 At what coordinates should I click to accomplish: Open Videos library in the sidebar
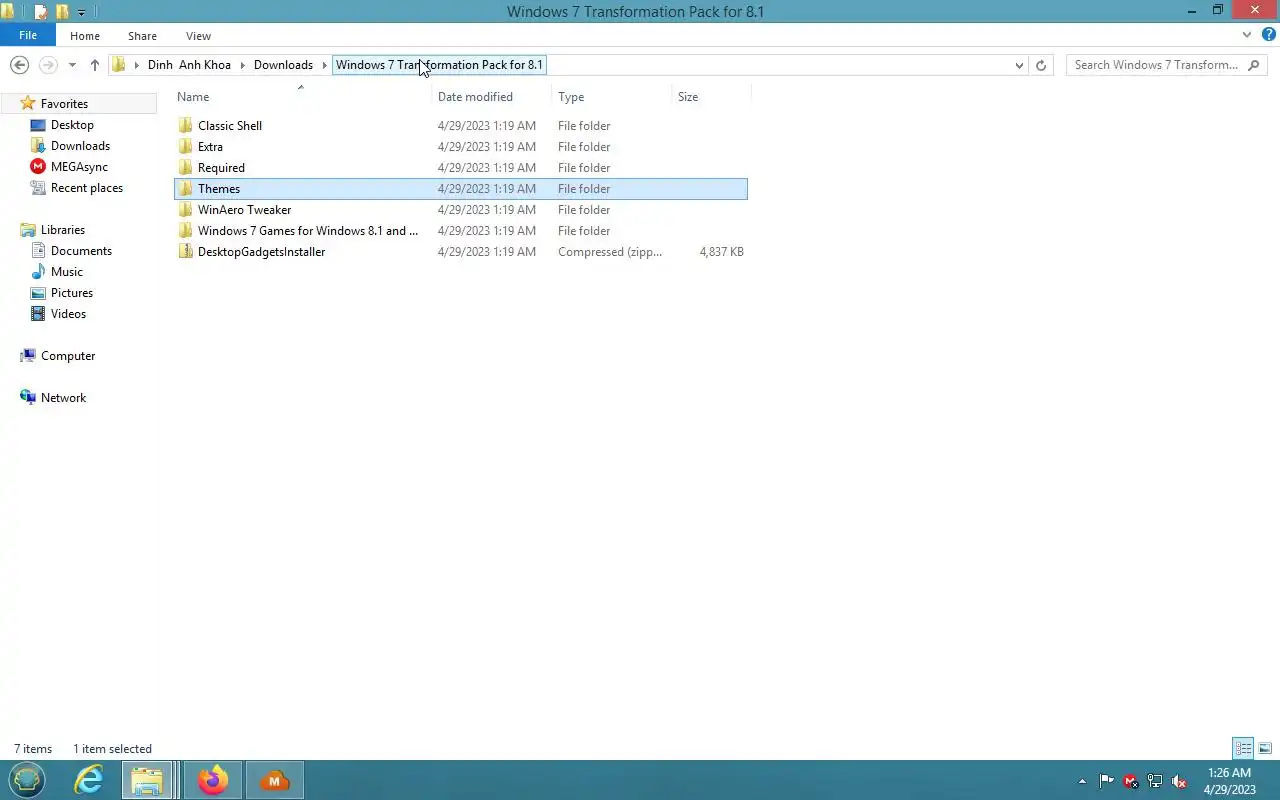pyautogui.click(x=68, y=314)
